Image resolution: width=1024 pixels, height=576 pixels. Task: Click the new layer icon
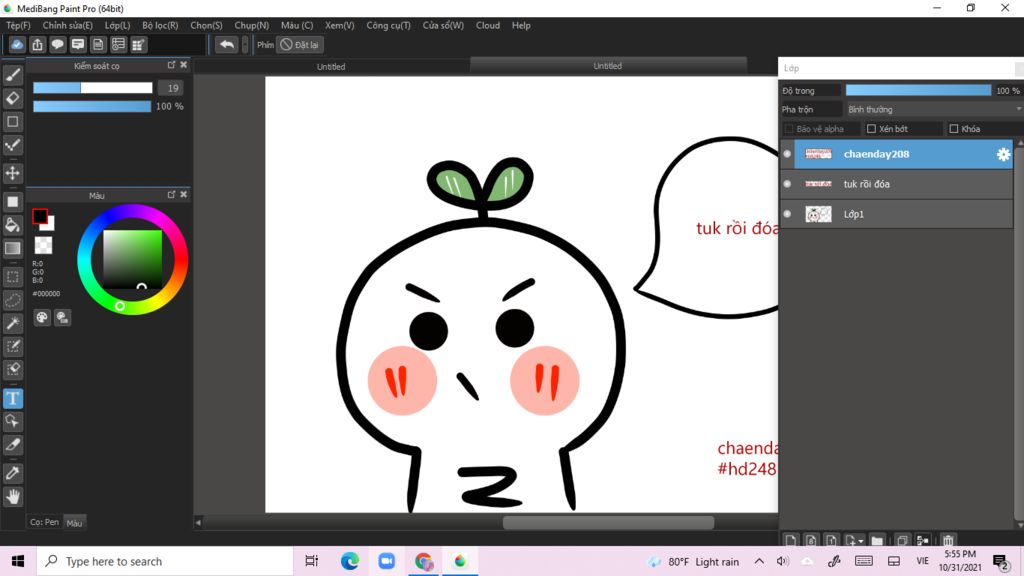[x=791, y=540]
